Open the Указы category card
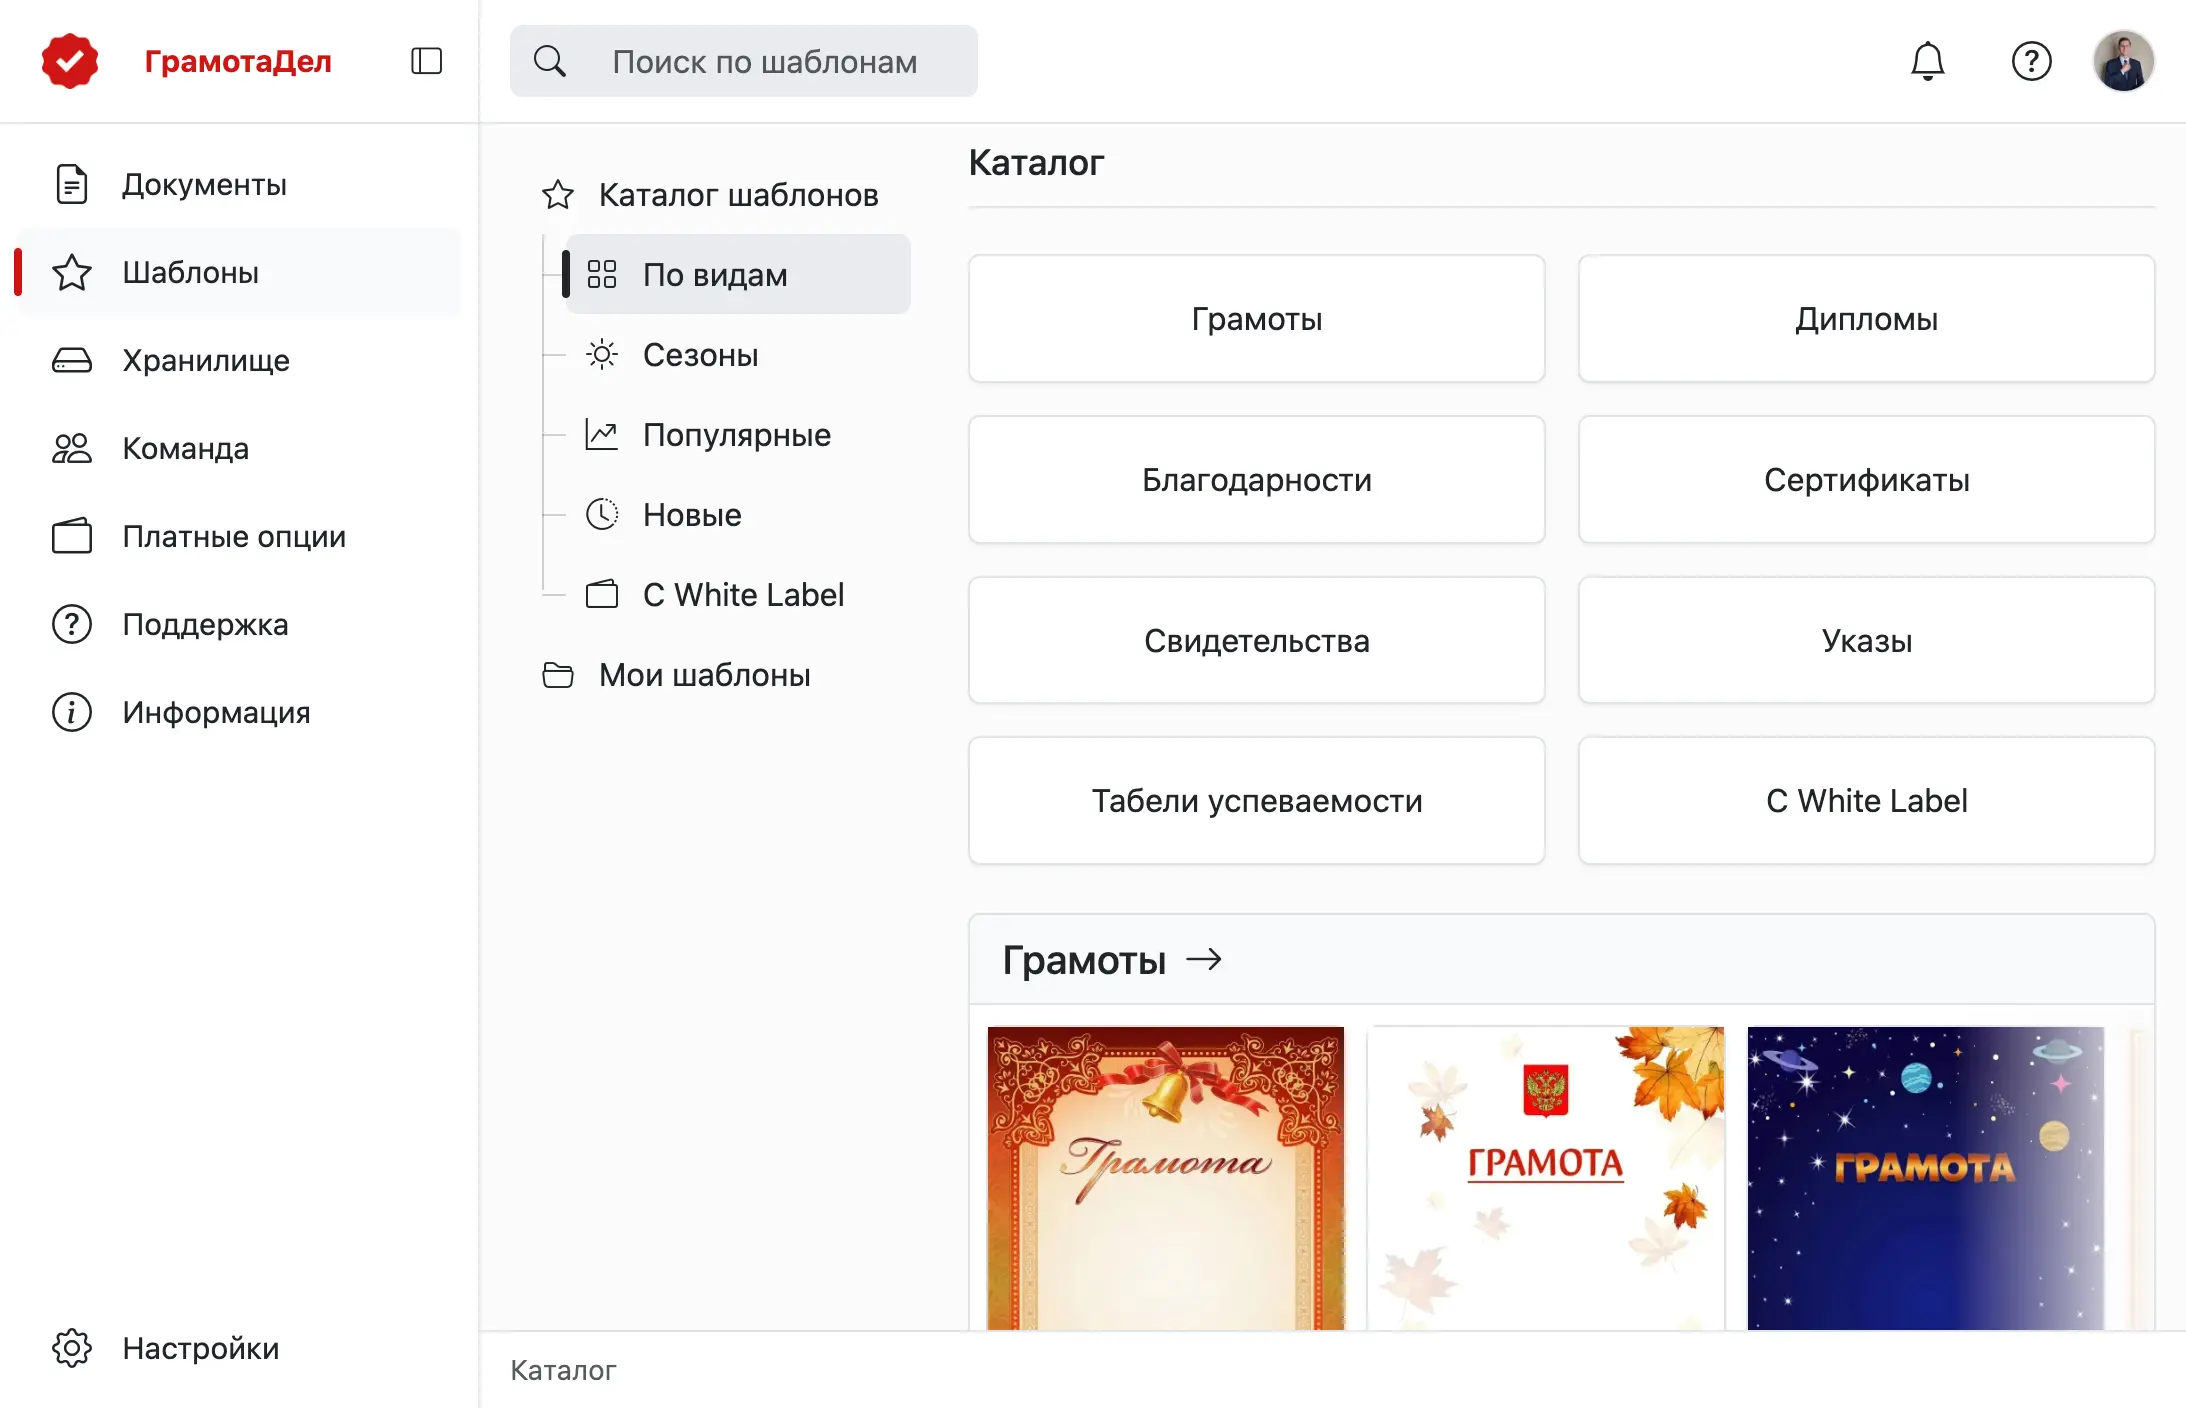This screenshot has height=1408, width=2186. [1866, 640]
